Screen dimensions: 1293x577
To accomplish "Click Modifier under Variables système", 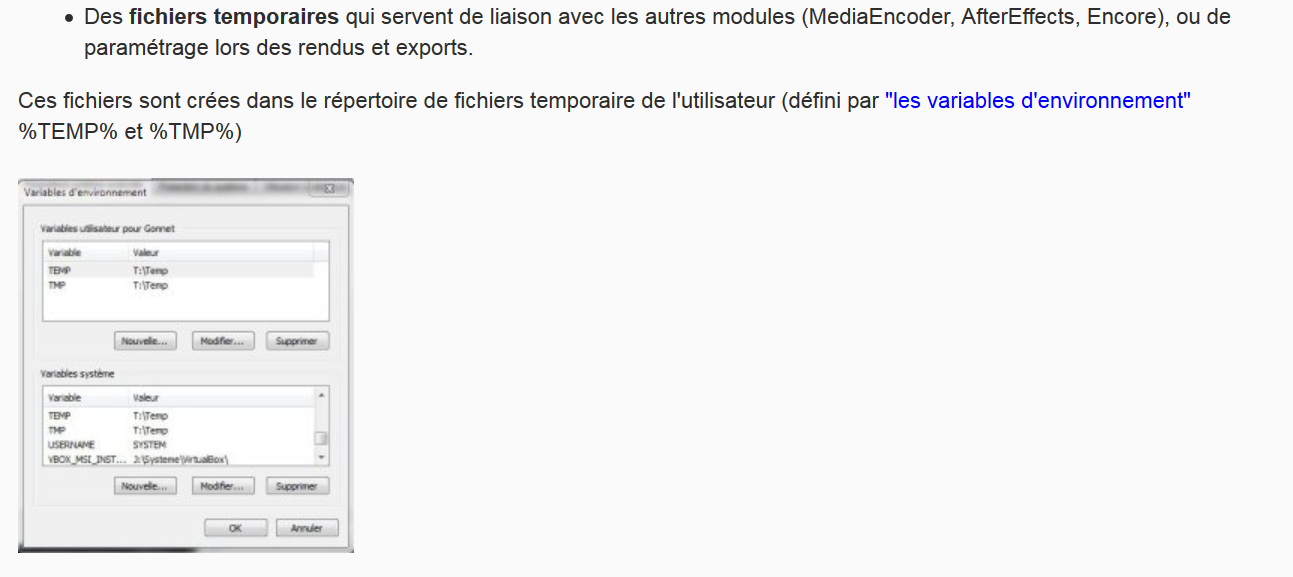I will [x=223, y=486].
